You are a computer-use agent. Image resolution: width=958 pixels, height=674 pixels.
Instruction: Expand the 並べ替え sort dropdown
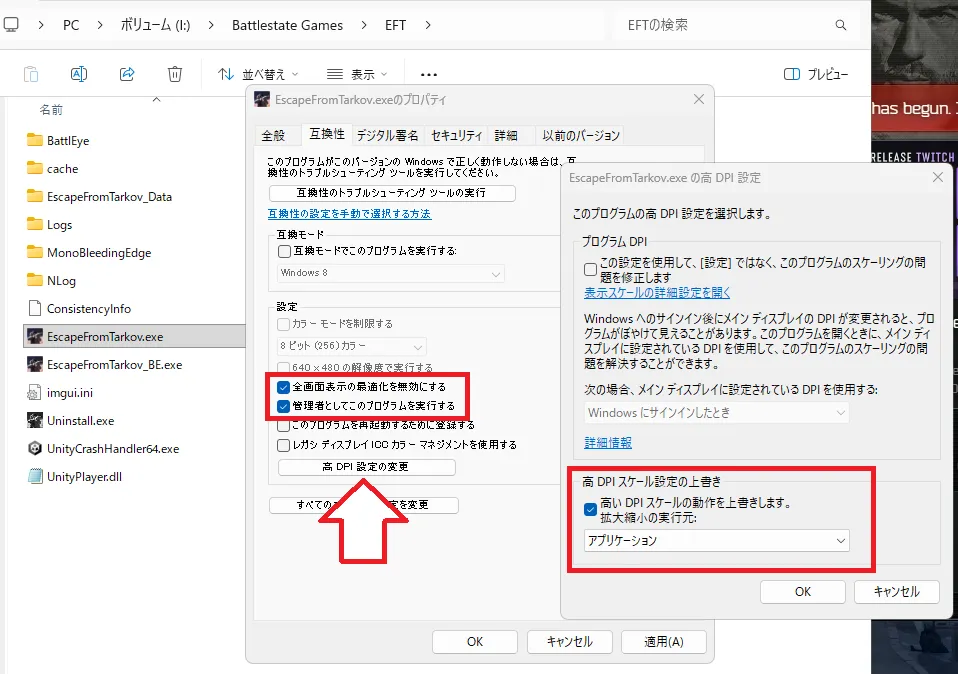click(x=258, y=74)
